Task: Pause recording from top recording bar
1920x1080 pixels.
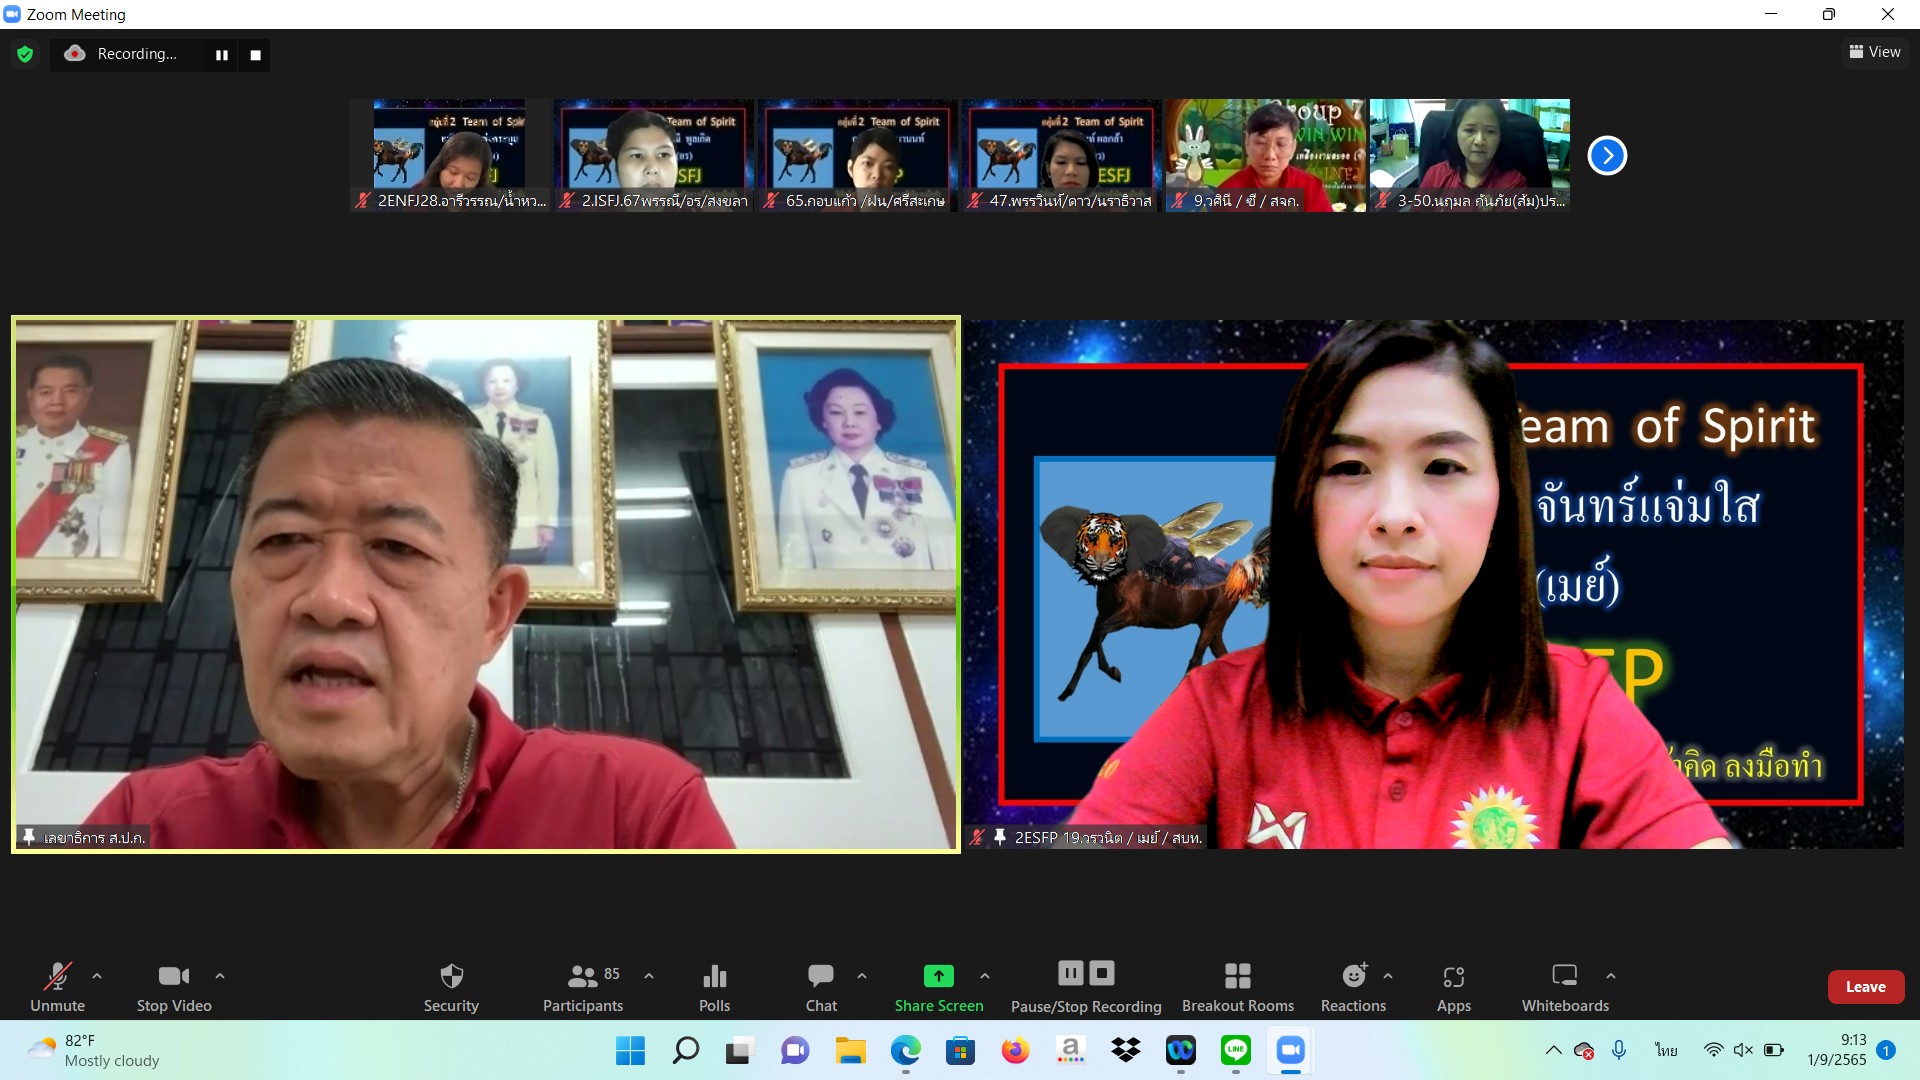Action: click(222, 55)
